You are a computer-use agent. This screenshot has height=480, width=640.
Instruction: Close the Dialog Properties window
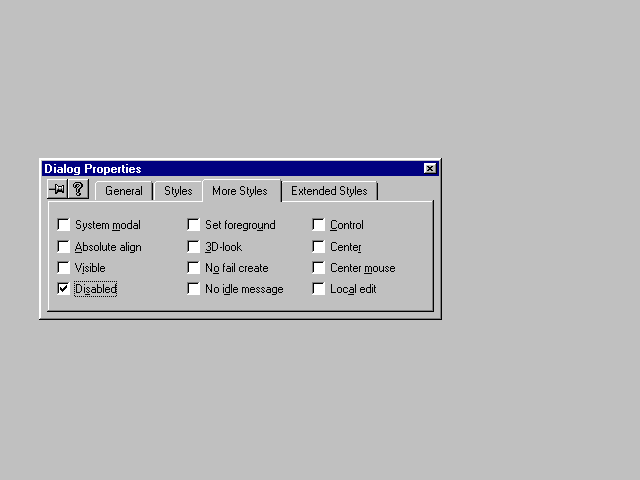tap(429, 169)
